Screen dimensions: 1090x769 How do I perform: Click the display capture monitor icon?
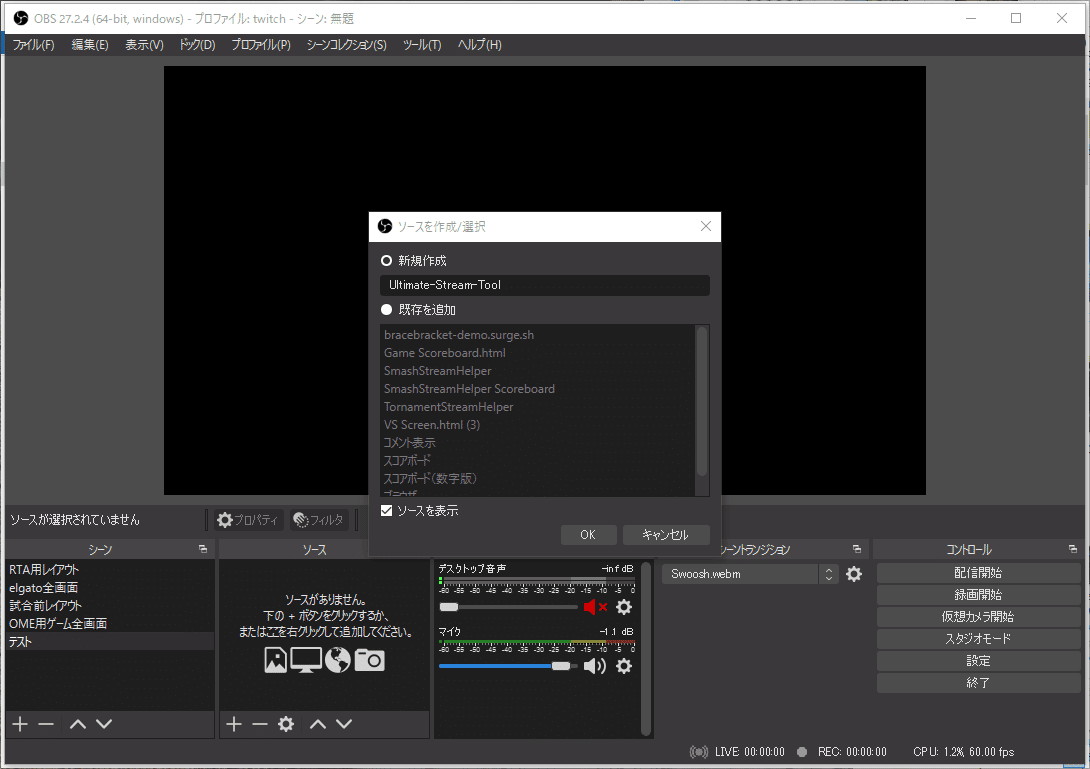306,660
